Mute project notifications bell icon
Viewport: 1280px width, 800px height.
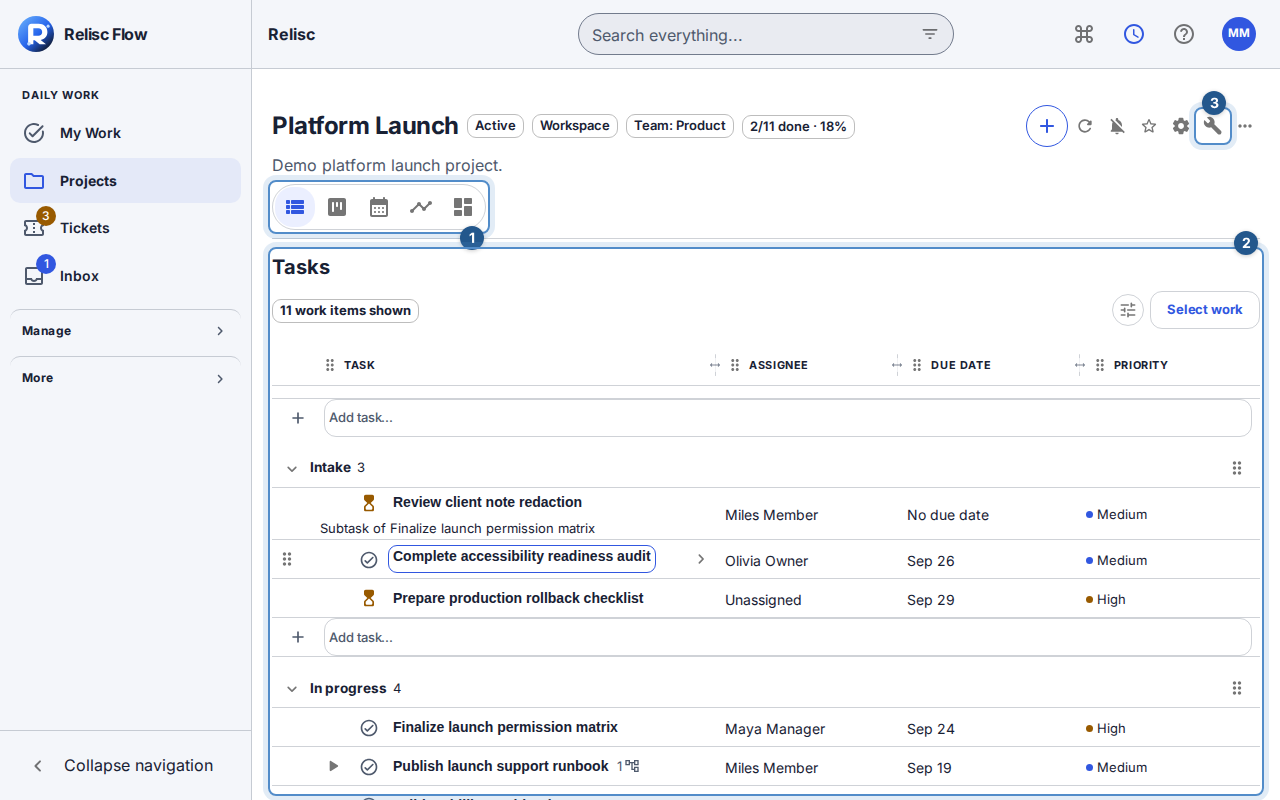1117,126
